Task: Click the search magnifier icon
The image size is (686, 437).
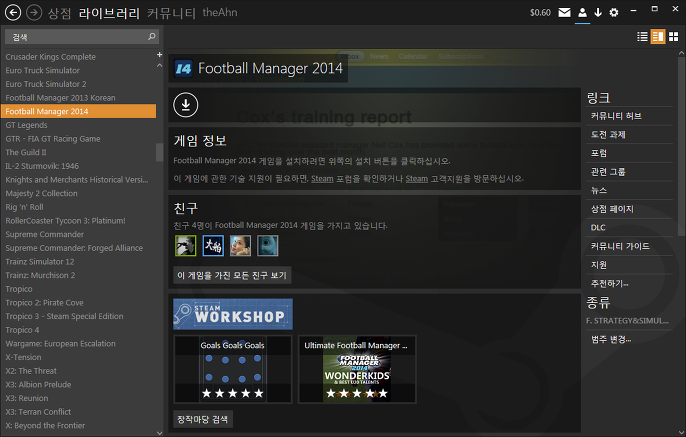Action: click(x=151, y=37)
